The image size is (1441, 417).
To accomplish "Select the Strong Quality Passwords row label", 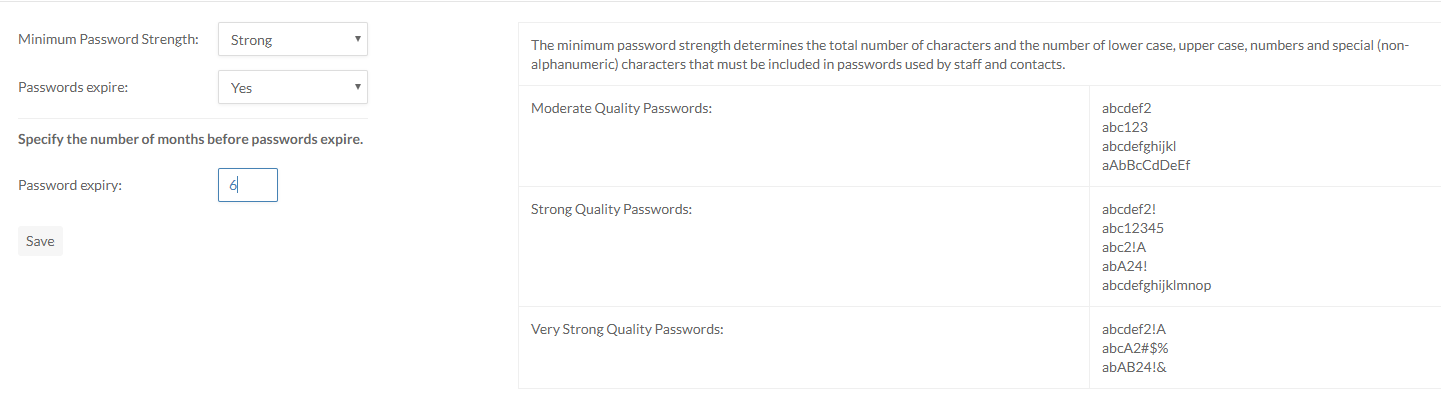I will pyautogui.click(x=611, y=210).
